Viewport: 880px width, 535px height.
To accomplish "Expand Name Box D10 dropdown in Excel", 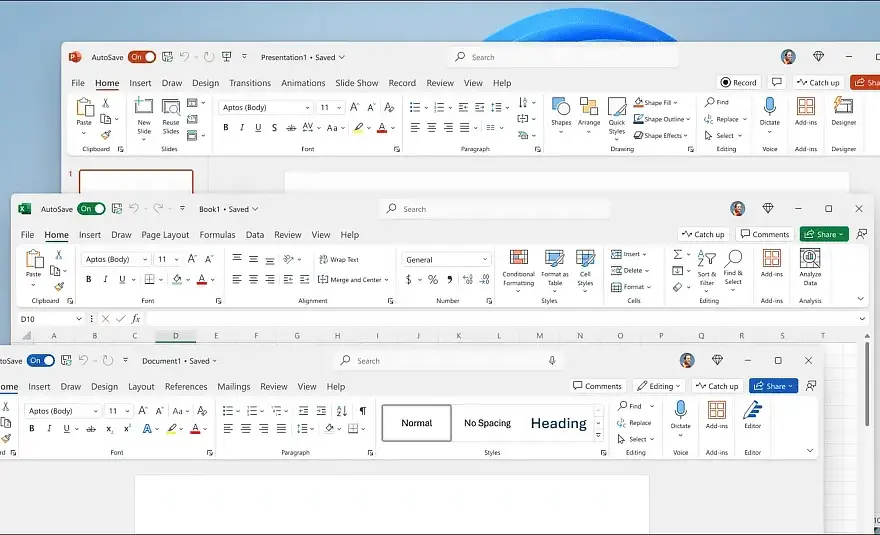I will [x=79, y=319].
